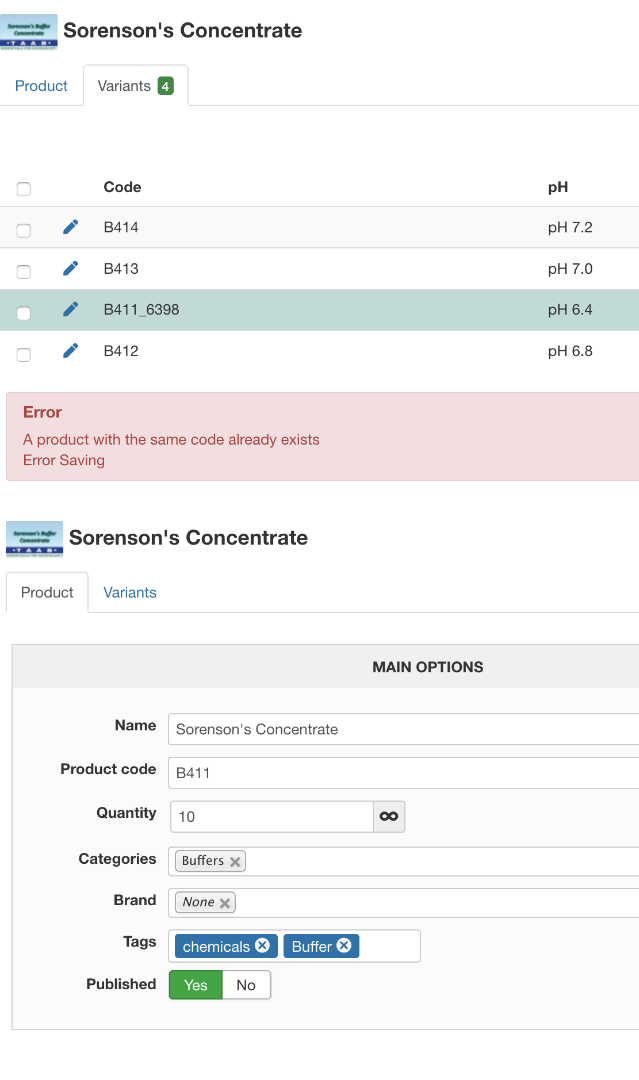Delete the chemicals tag
Screen dimensions: 639x1080
pyautogui.click(x=262, y=946)
